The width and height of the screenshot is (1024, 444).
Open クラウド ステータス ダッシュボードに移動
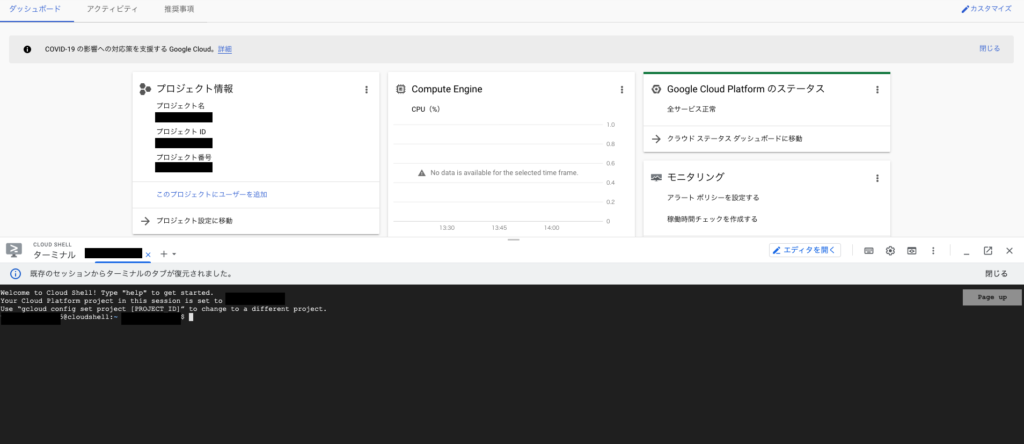735,138
